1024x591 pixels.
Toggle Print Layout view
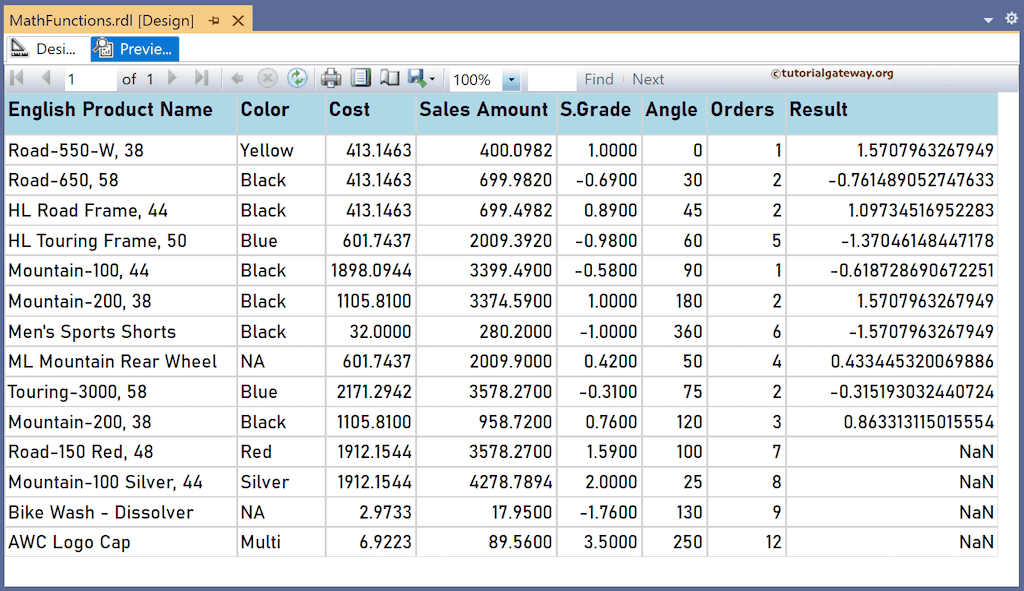click(360, 78)
